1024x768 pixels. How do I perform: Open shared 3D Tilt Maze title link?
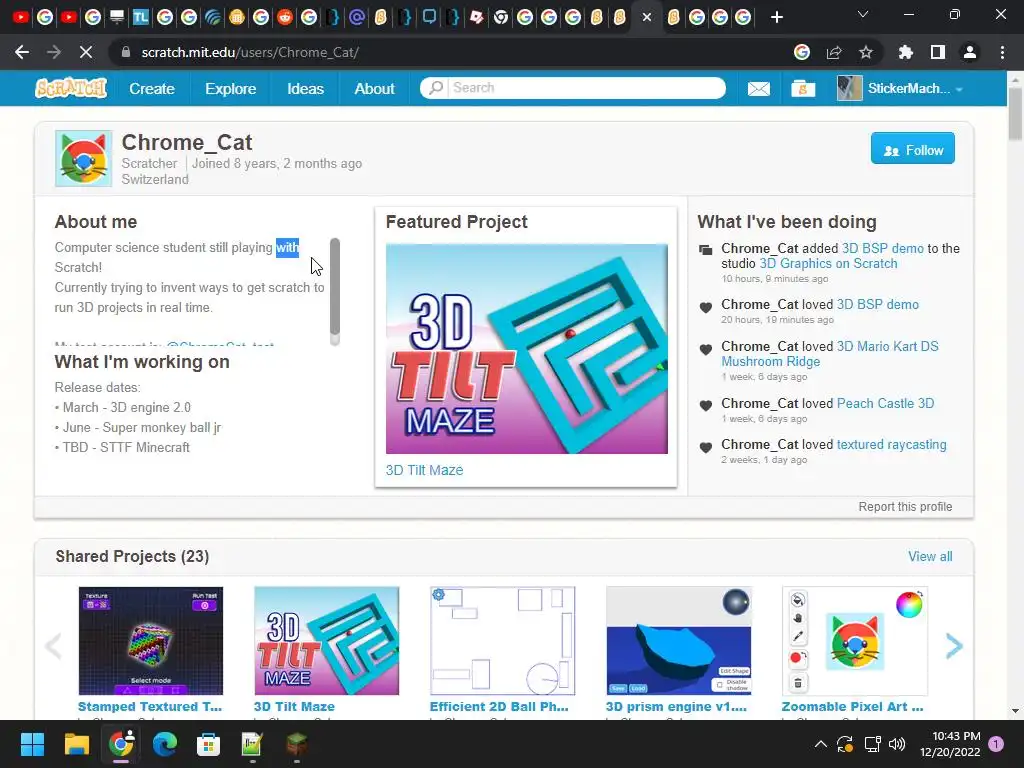295,707
